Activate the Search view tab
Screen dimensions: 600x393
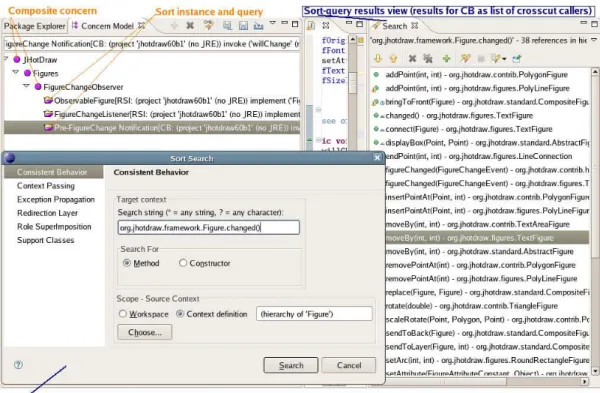[395, 26]
